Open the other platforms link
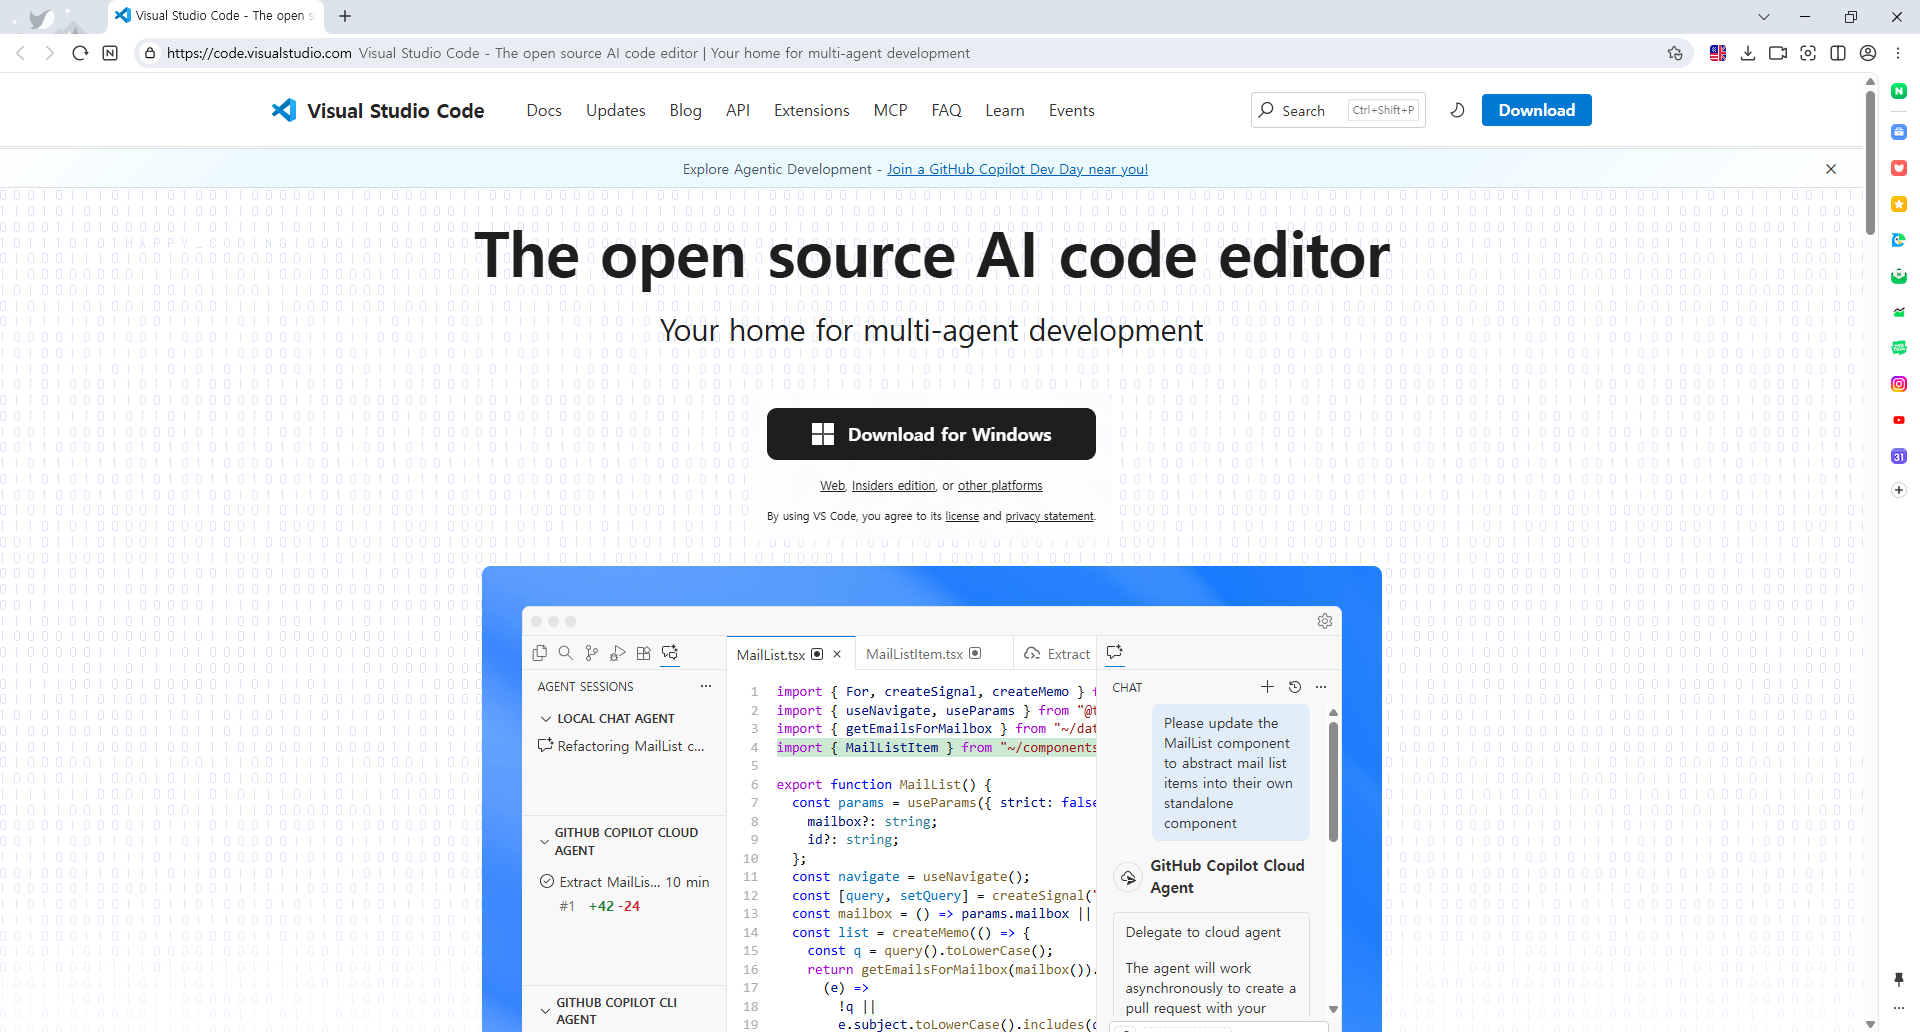 pyautogui.click(x=1000, y=486)
